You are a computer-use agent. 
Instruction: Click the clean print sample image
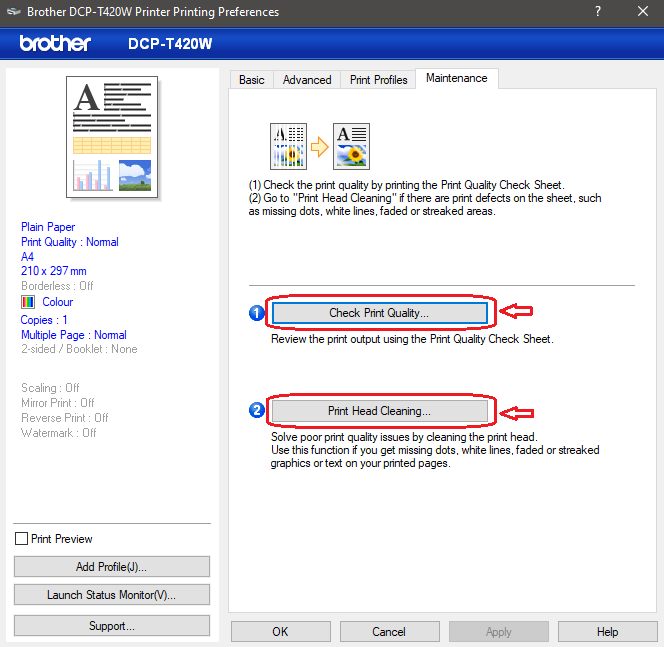click(x=351, y=147)
